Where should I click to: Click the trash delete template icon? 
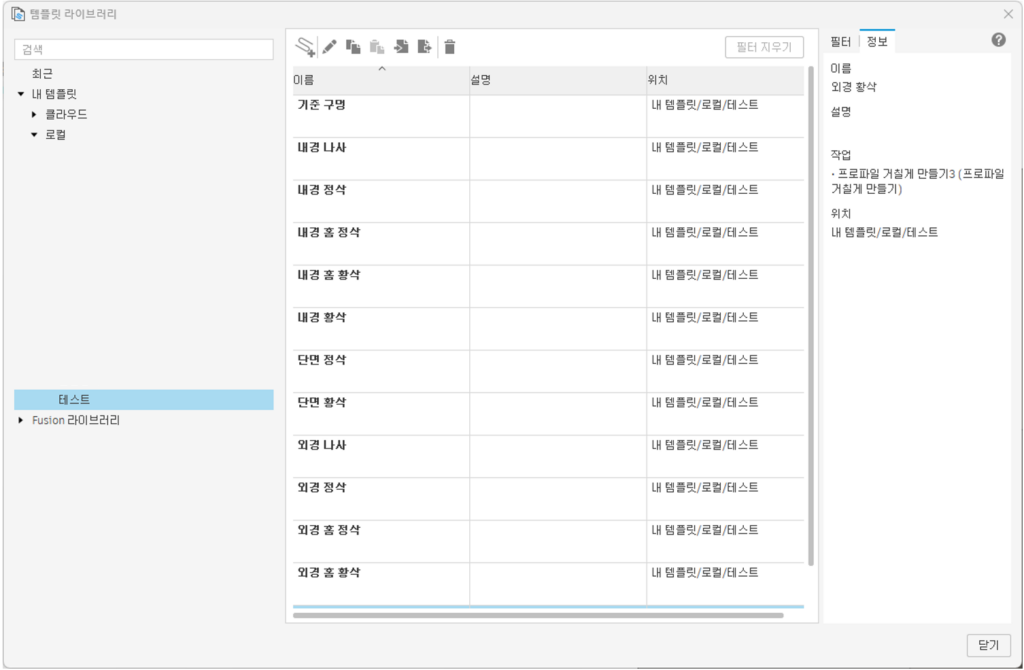(450, 47)
